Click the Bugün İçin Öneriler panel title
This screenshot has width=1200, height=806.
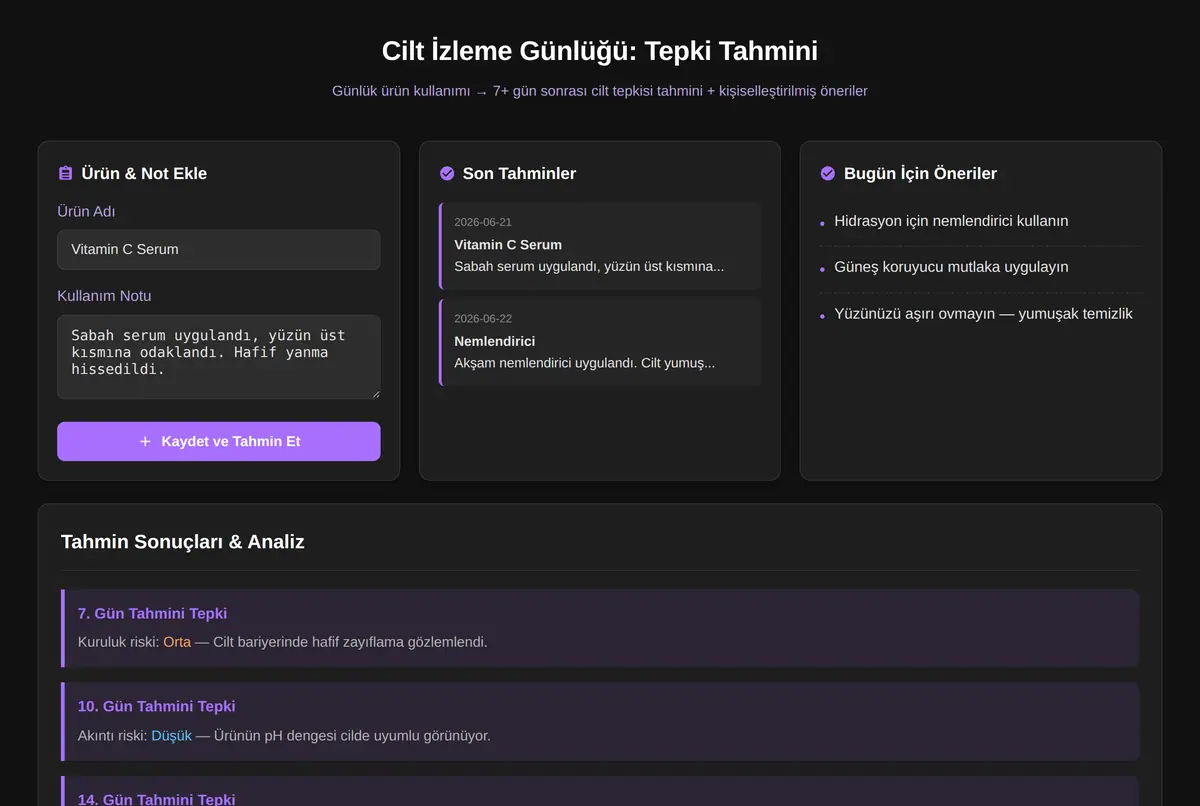pyautogui.click(x=920, y=173)
